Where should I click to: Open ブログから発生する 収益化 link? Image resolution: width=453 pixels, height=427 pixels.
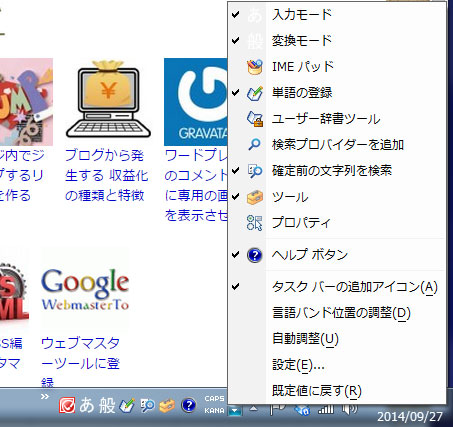pos(106,175)
